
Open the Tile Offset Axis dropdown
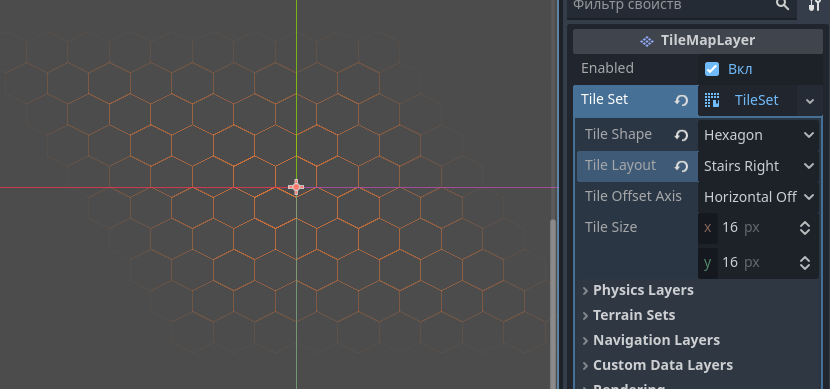(x=759, y=197)
